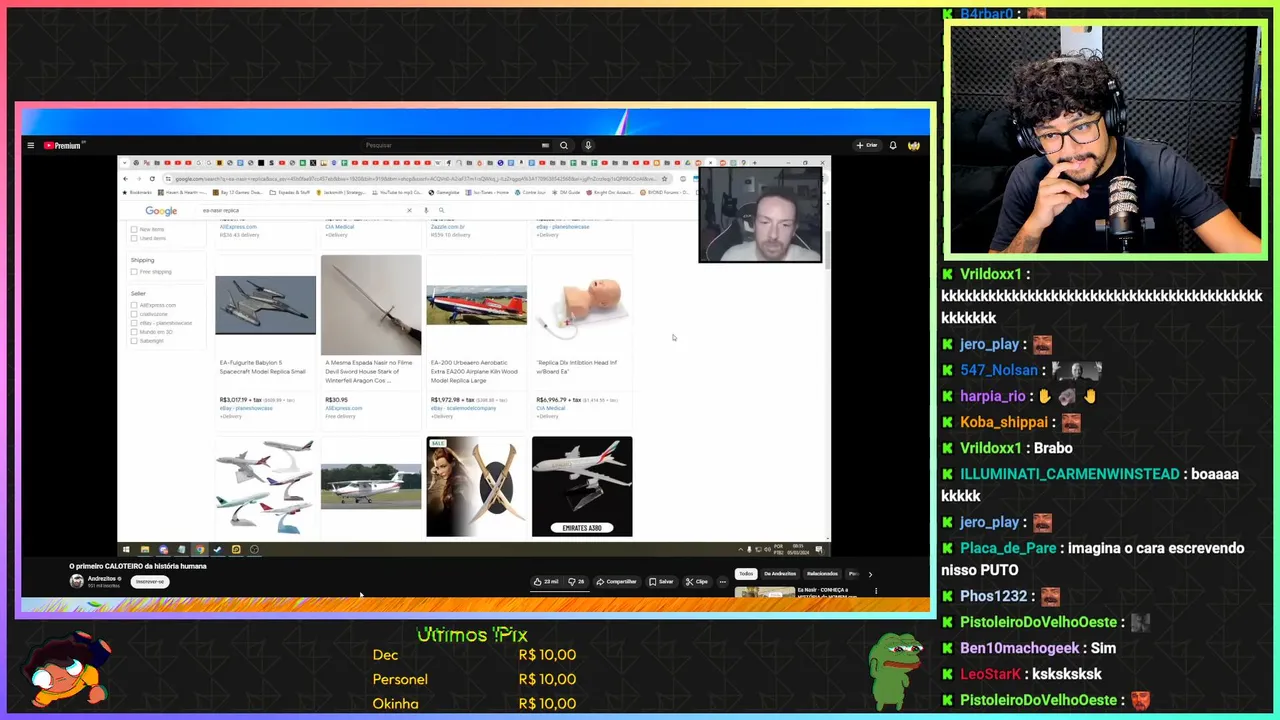Image resolution: width=1280 pixels, height=720 pixels.
Task: Click chat username Vrildoxx1 saying Brabo
Action: click(x=991, y=448)
